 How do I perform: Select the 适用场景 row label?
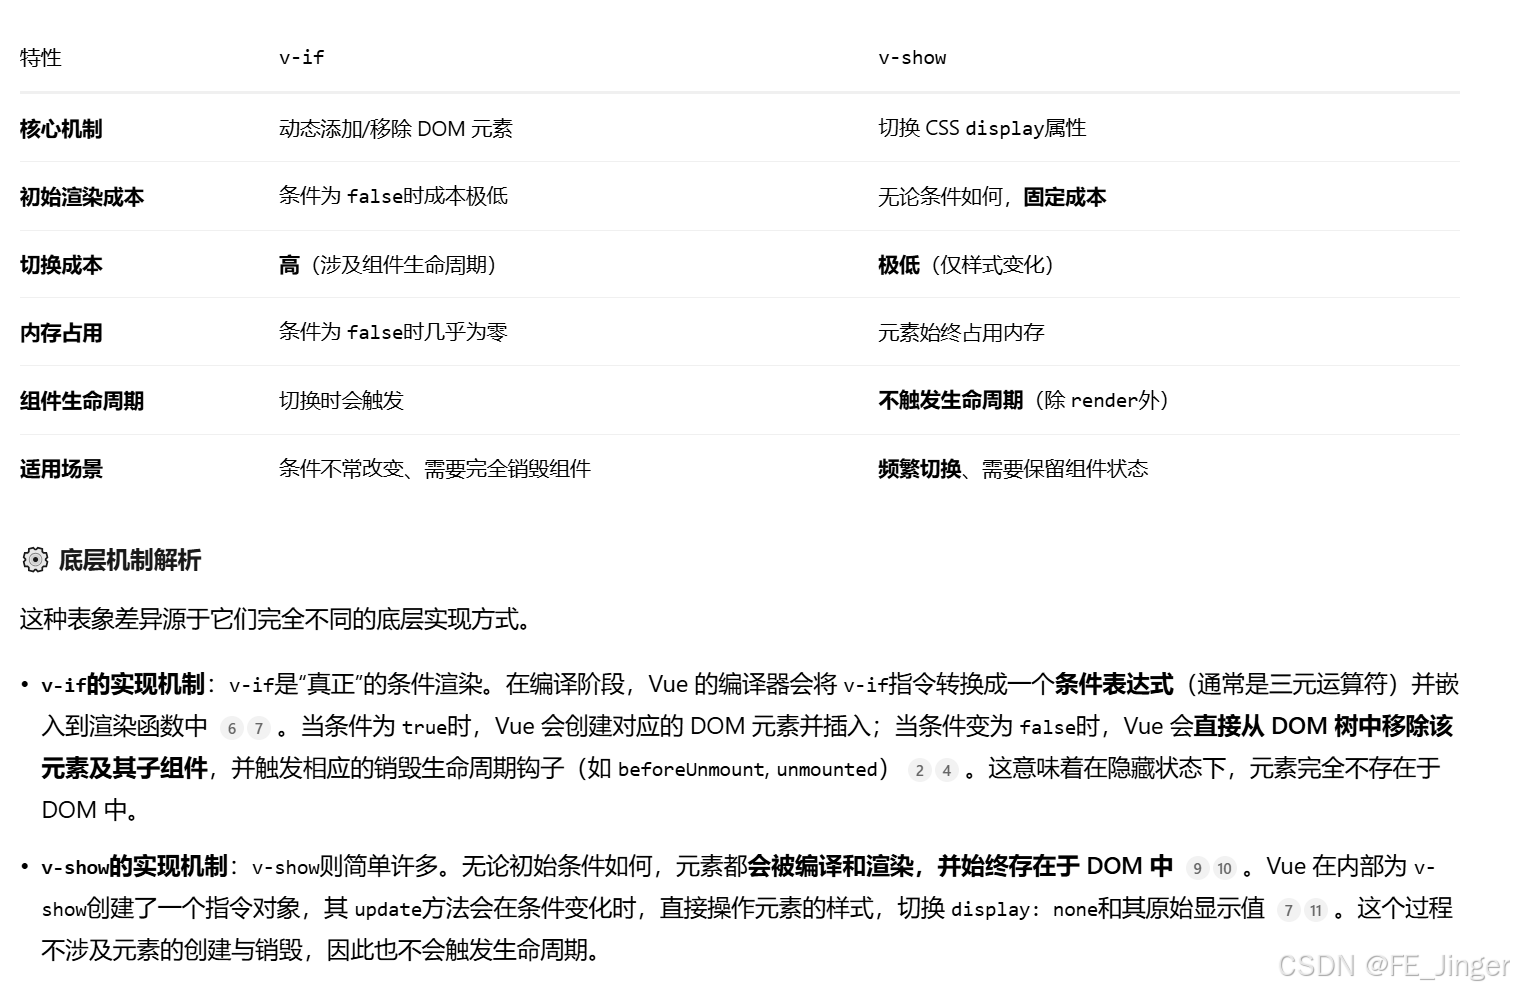pos(61,469)
